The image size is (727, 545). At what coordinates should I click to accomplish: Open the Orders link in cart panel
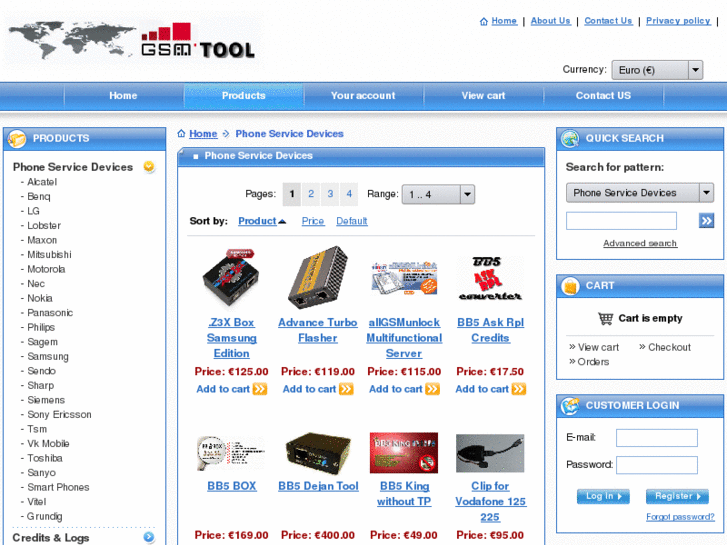point(593,362)
